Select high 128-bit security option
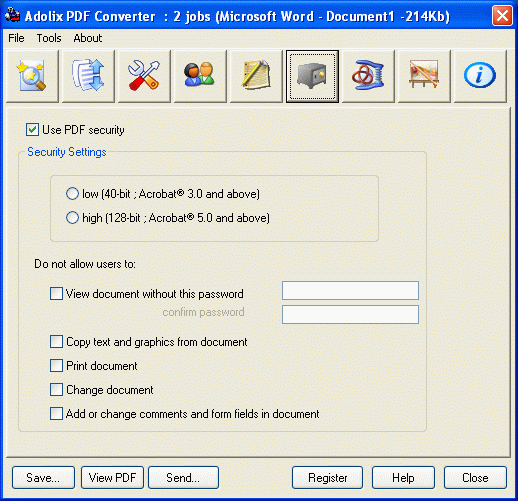The height and width of the screenshot is (501, 518). pyautogui.click(x=72, y=218)
